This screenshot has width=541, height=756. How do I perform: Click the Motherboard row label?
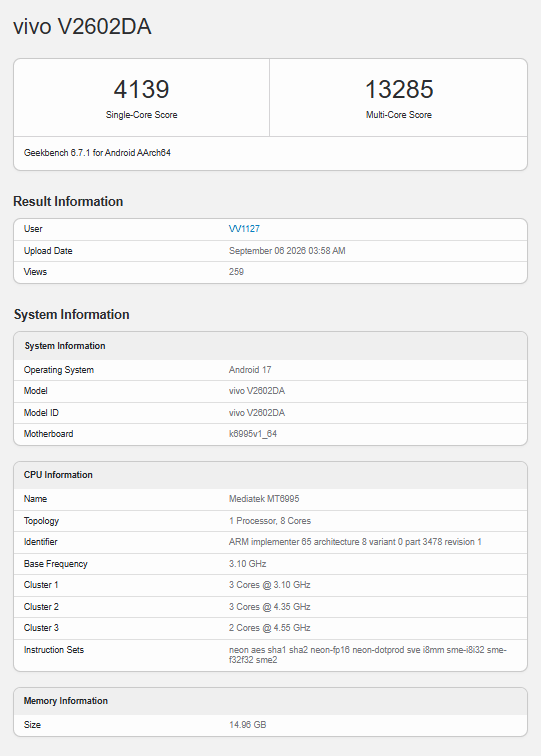48,434
